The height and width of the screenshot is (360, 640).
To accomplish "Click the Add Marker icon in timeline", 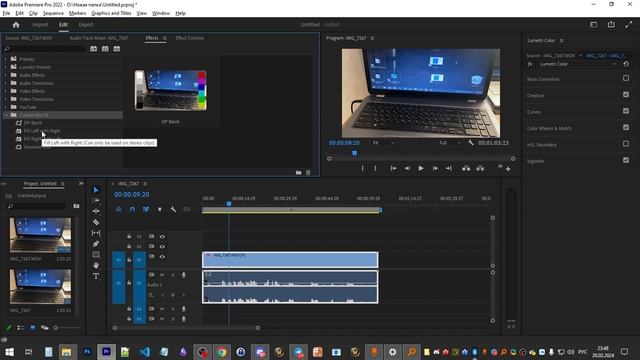I will (x=160, y=209).
